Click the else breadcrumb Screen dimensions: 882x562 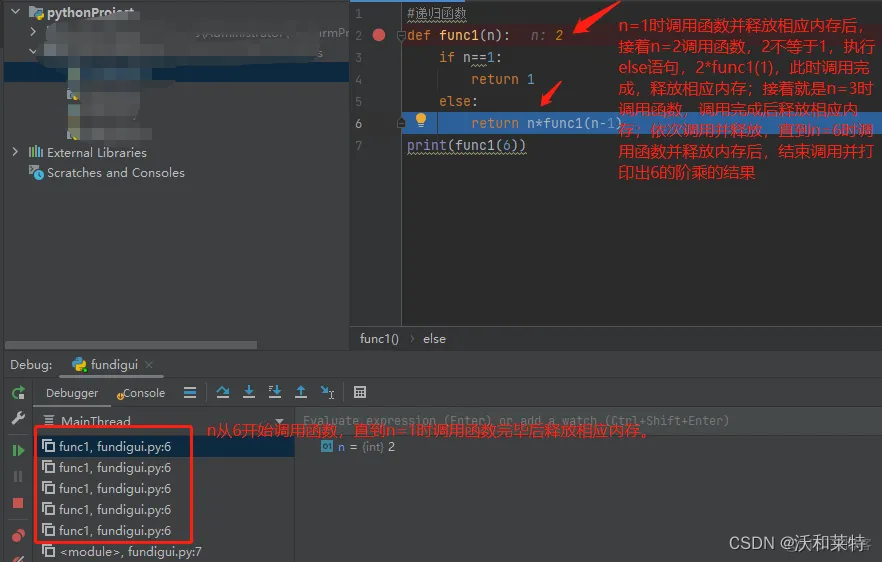tap(434, 339)
